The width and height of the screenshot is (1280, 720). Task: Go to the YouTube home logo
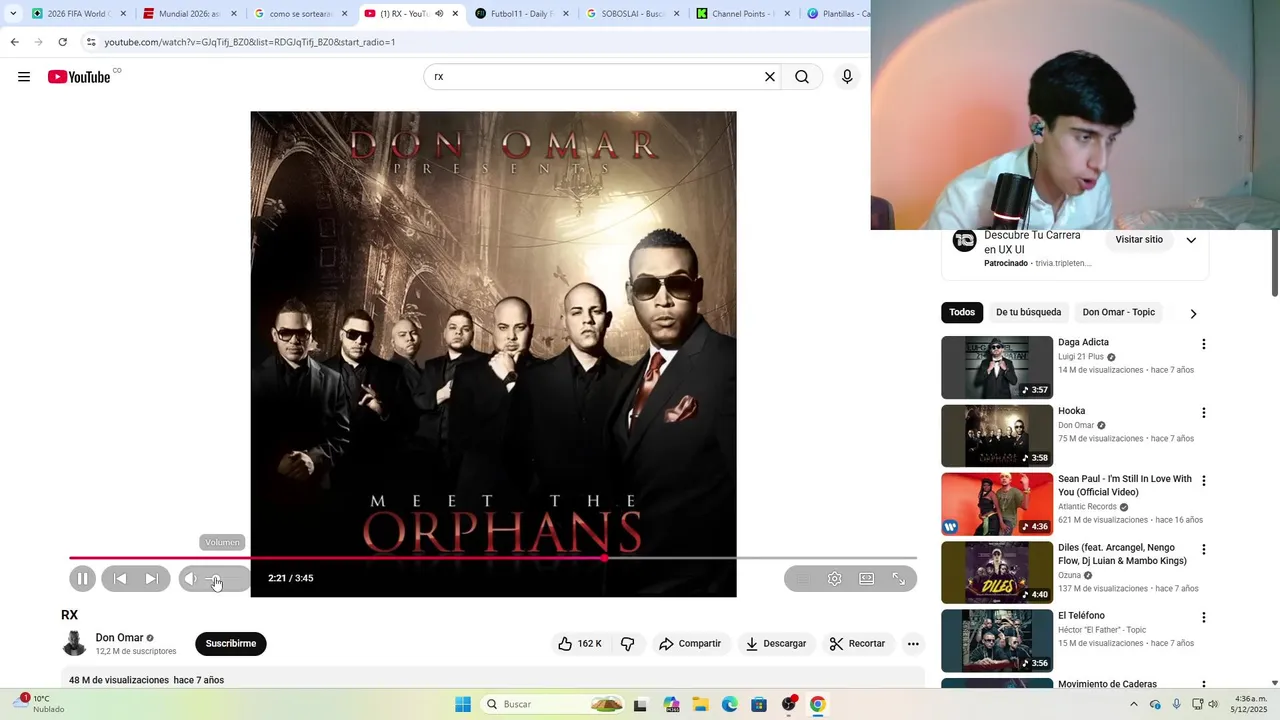(79, 77)
